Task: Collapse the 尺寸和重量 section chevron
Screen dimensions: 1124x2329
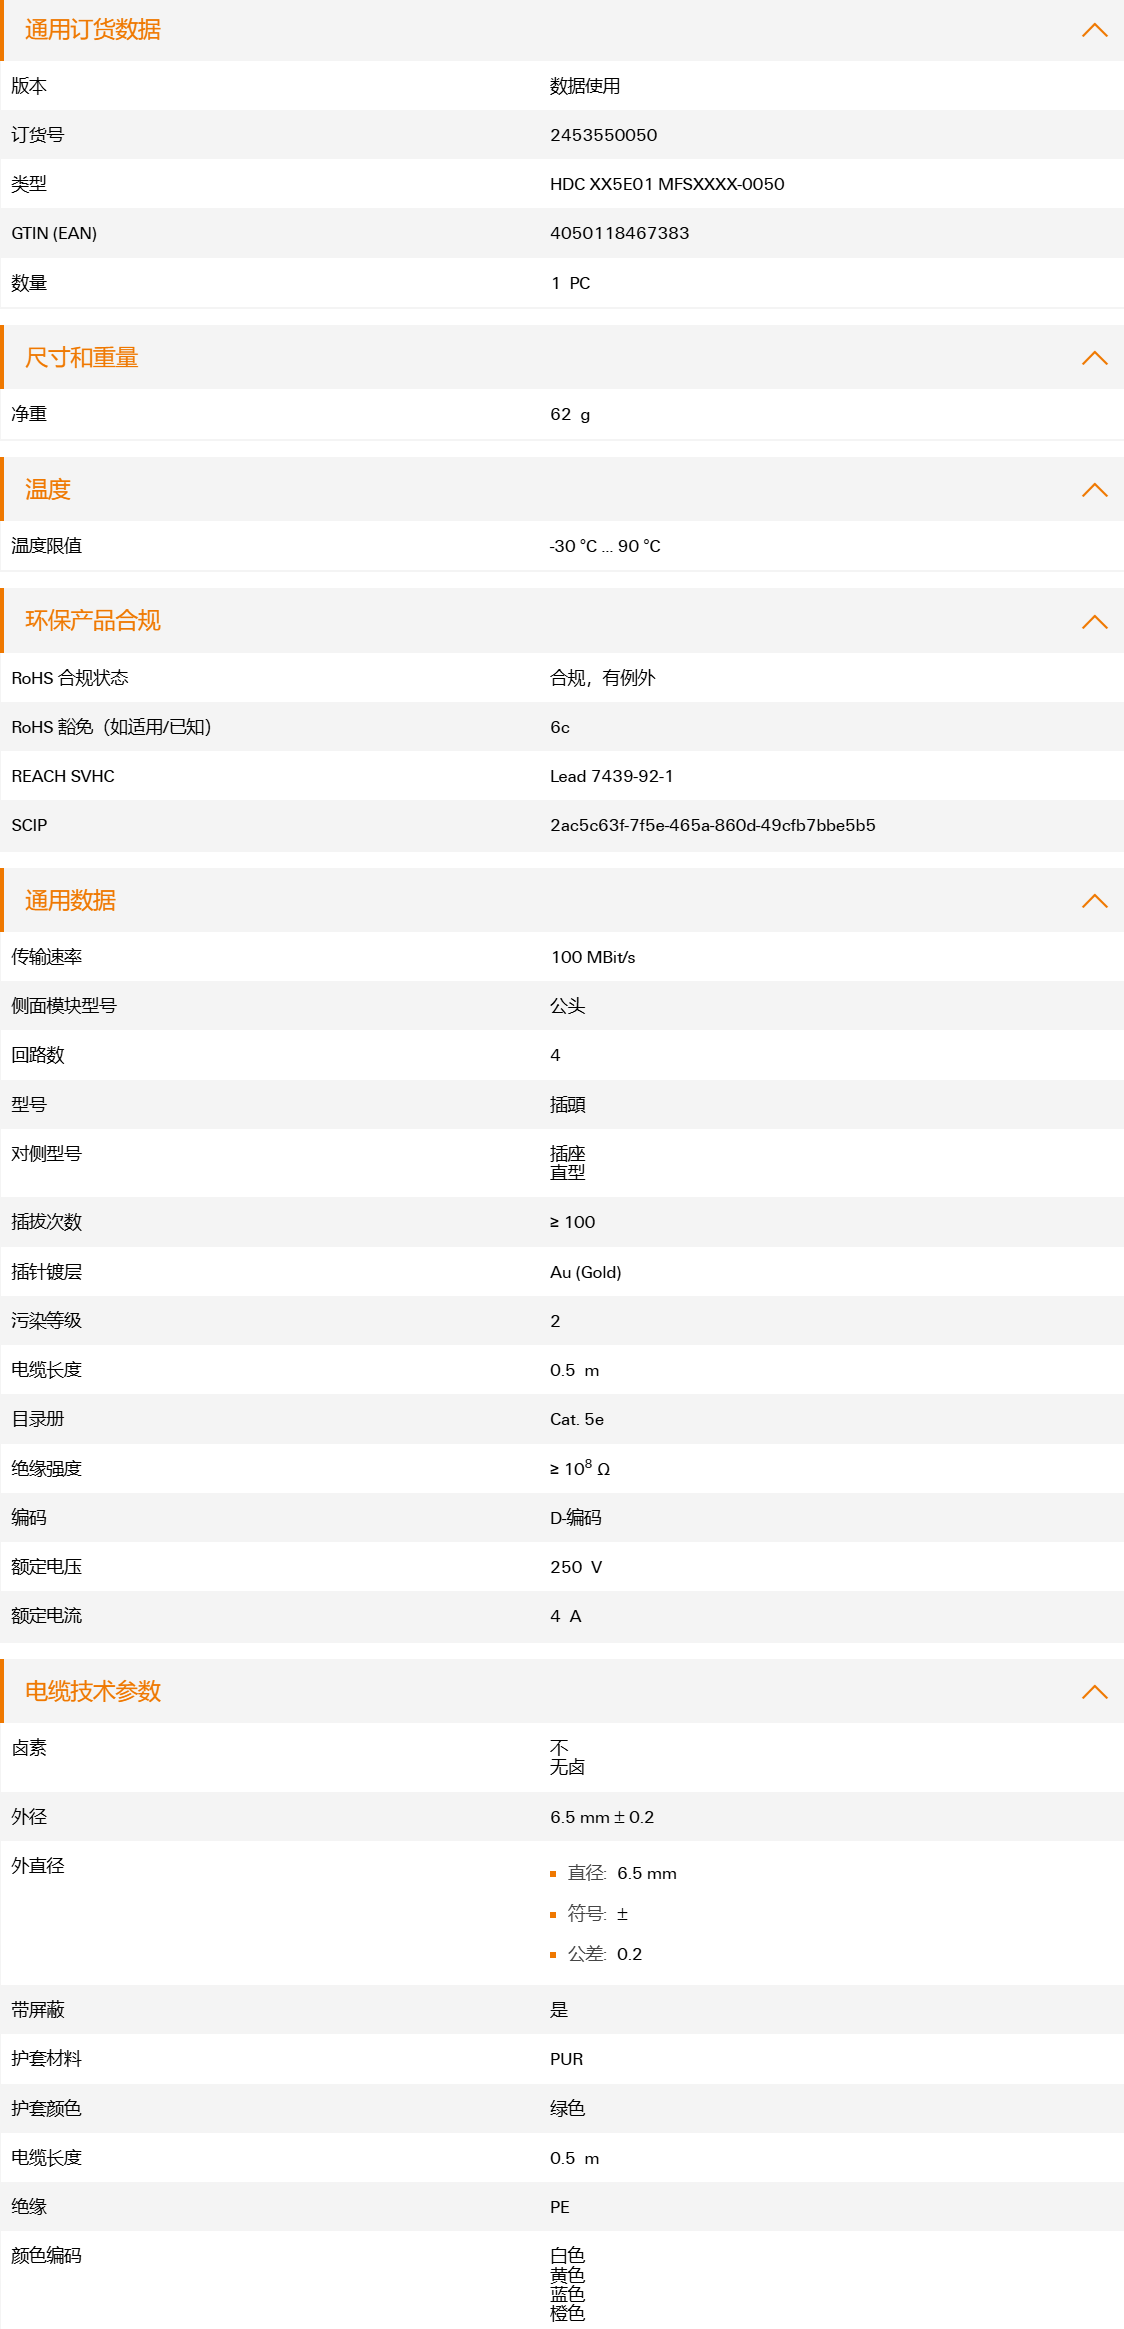Action: (1094, 358)
